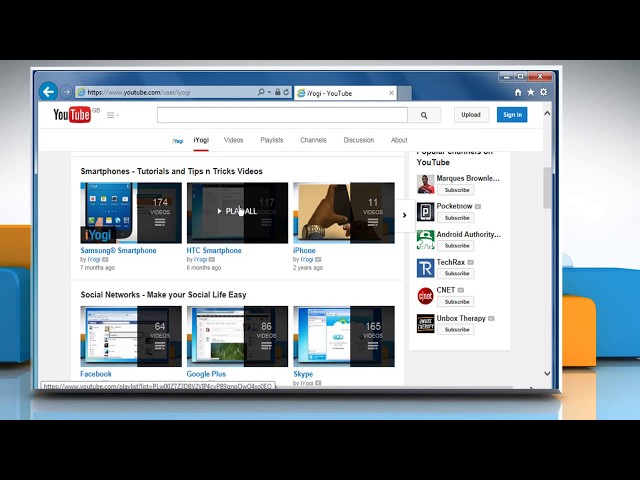Subscribe to CNET channel
The image size is (640, 480).
(456, 302)
